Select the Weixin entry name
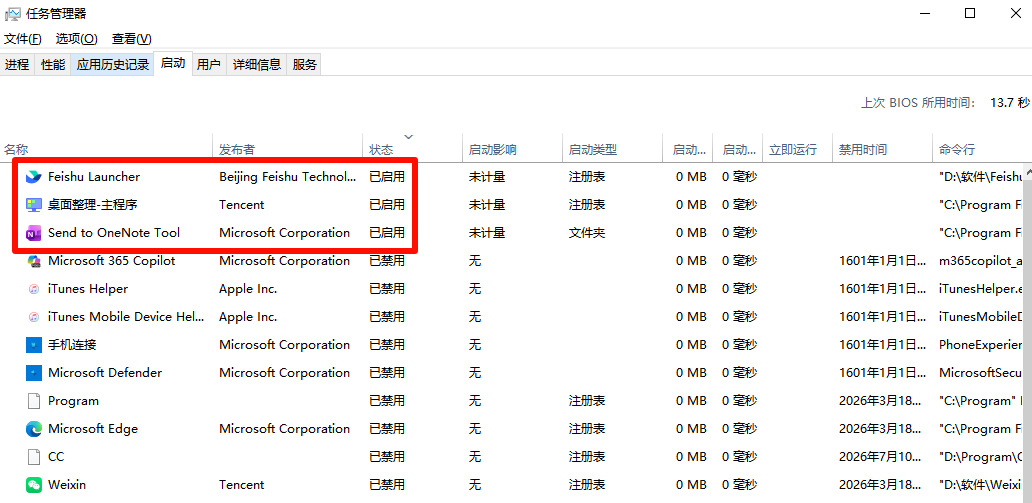Screen dimensions: 1032x503 67,485
